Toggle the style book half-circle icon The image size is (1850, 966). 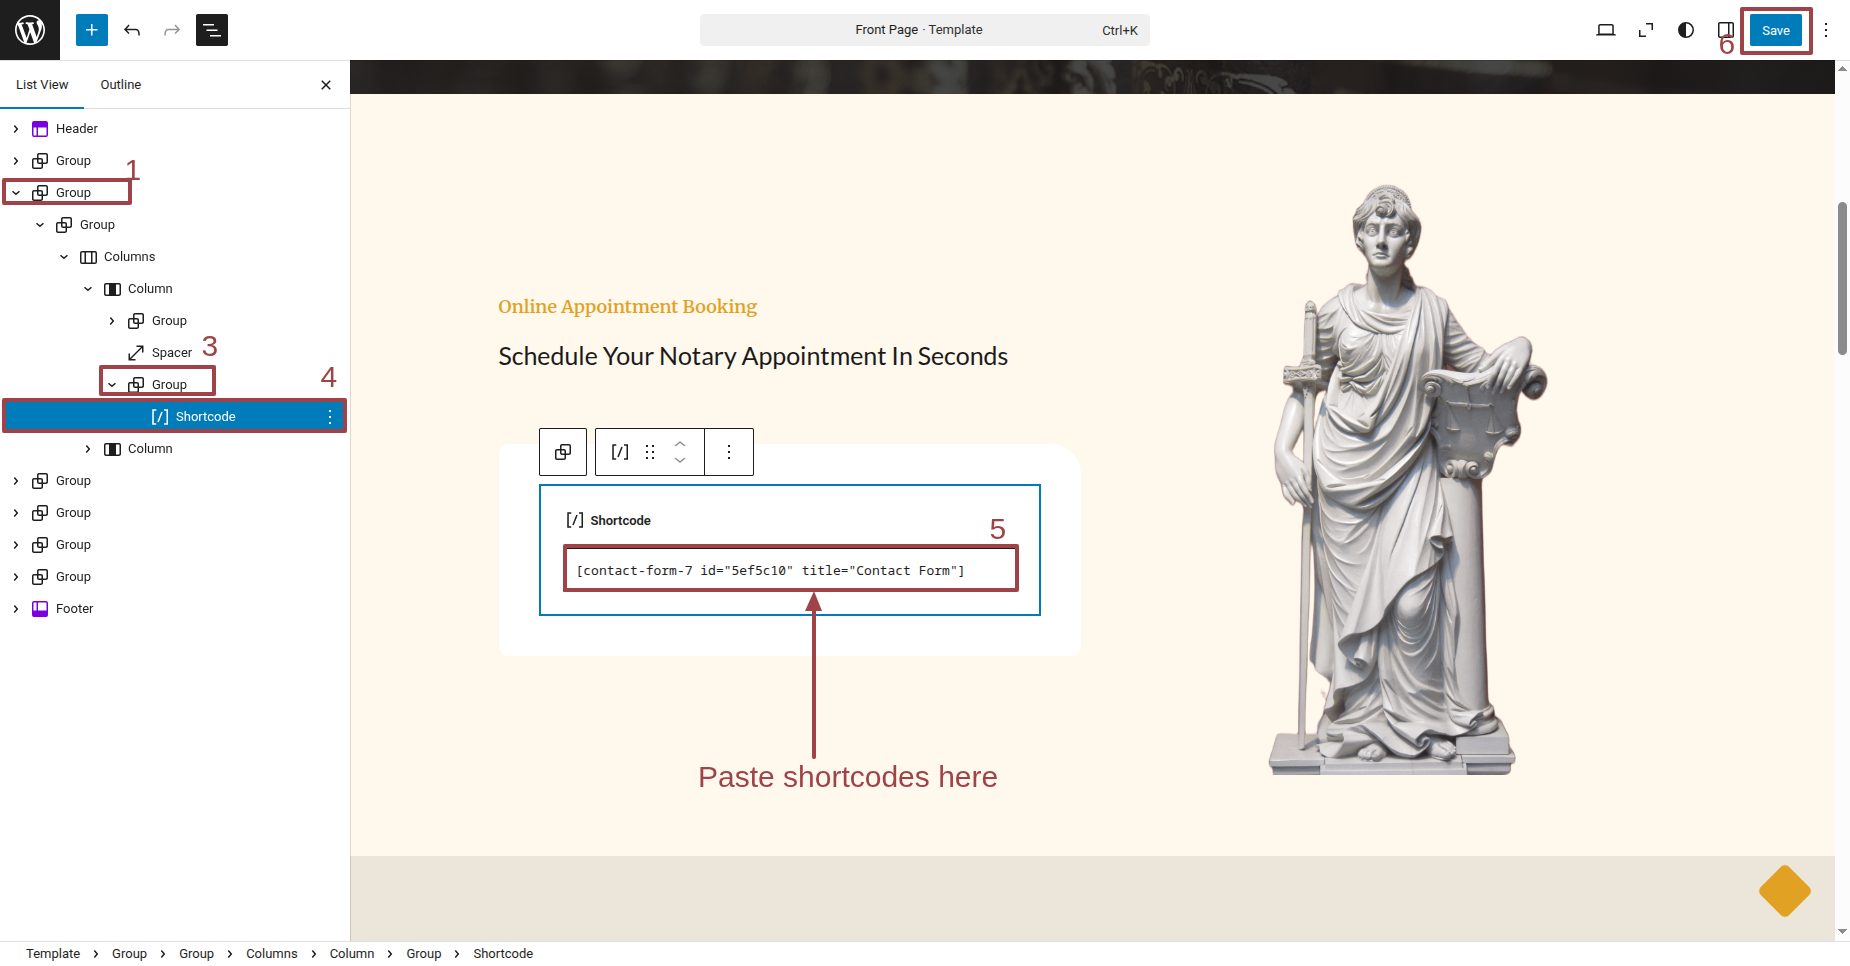coord(1686,30)
